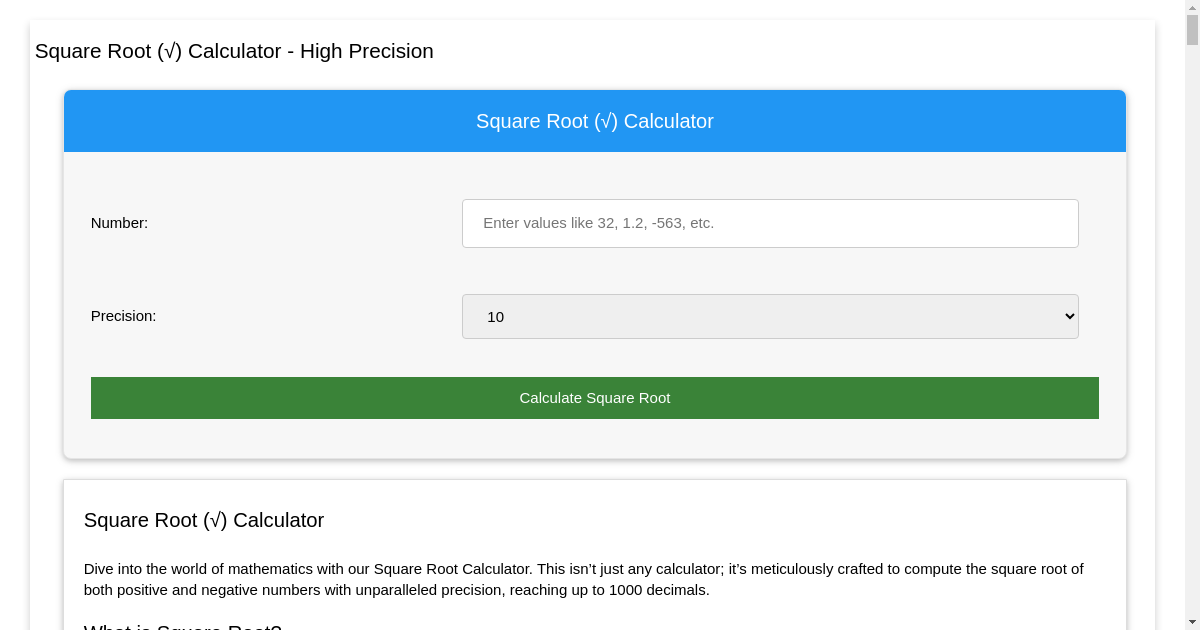Click the "Number:" label

click(x=119, y=223)
